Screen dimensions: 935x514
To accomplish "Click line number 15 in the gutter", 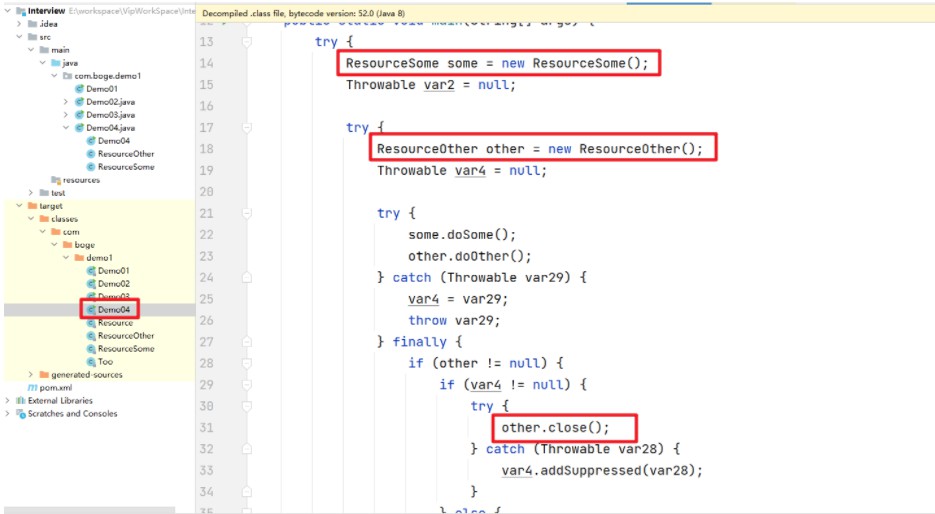I will (206, 85).
